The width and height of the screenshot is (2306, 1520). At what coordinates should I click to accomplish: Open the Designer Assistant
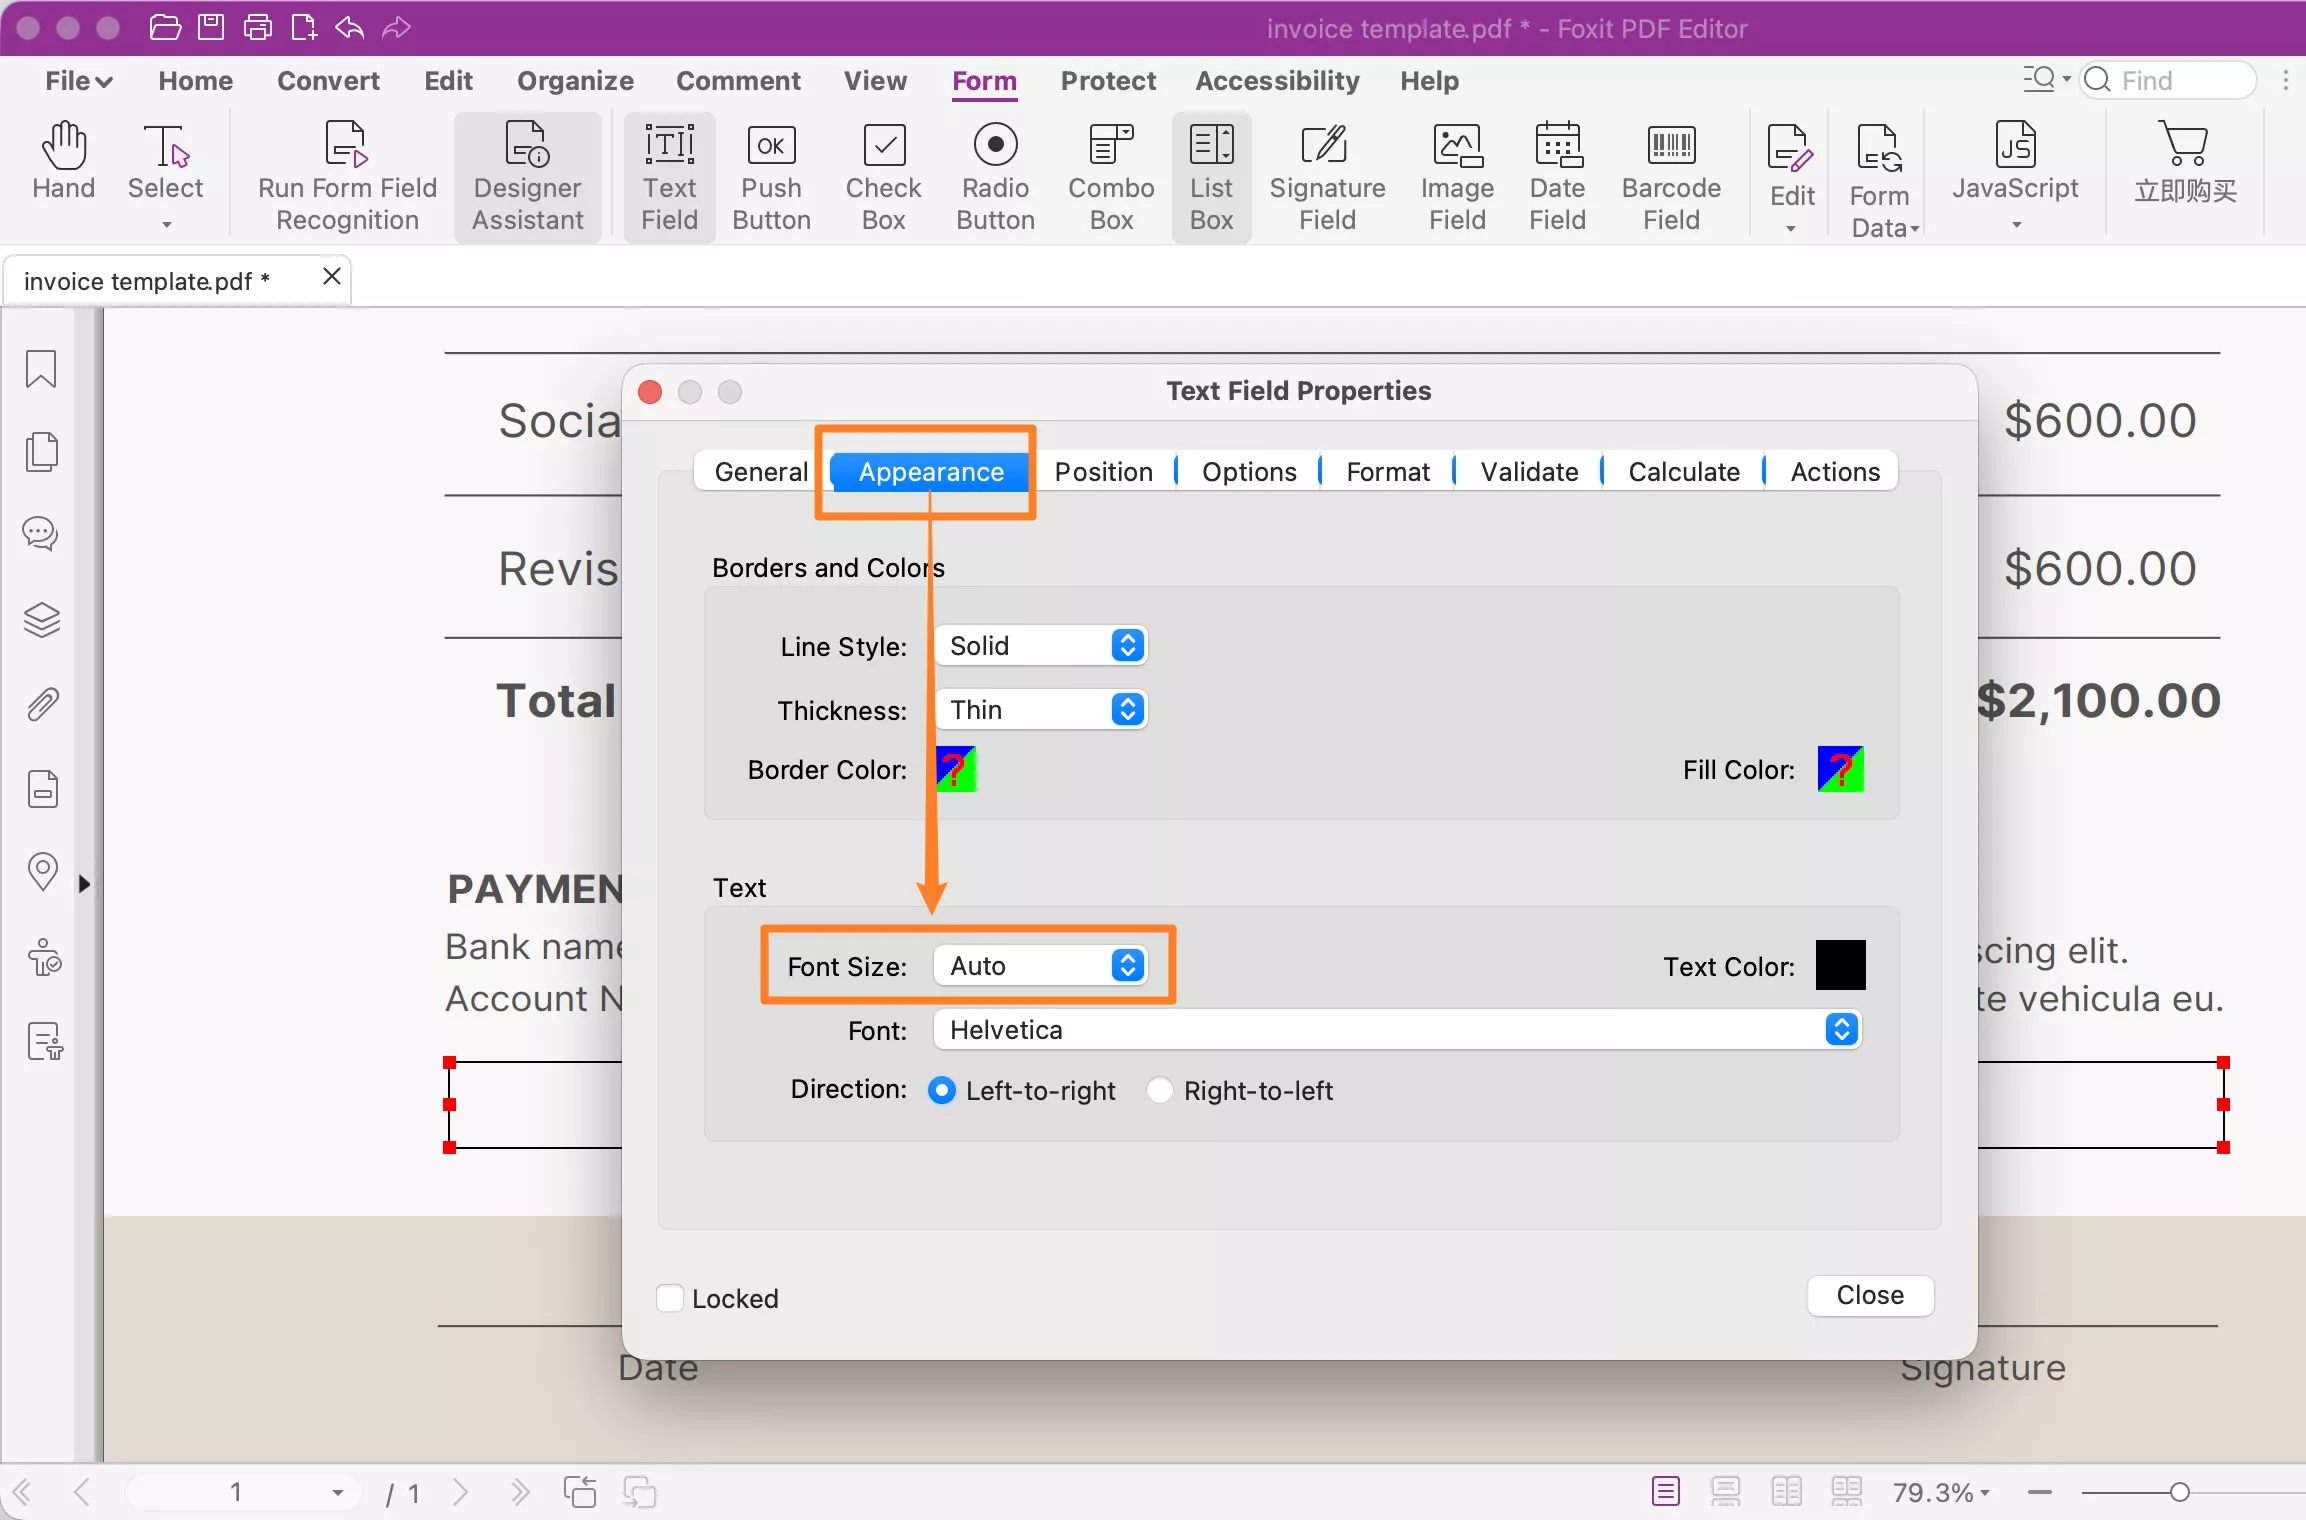(527, 178)
